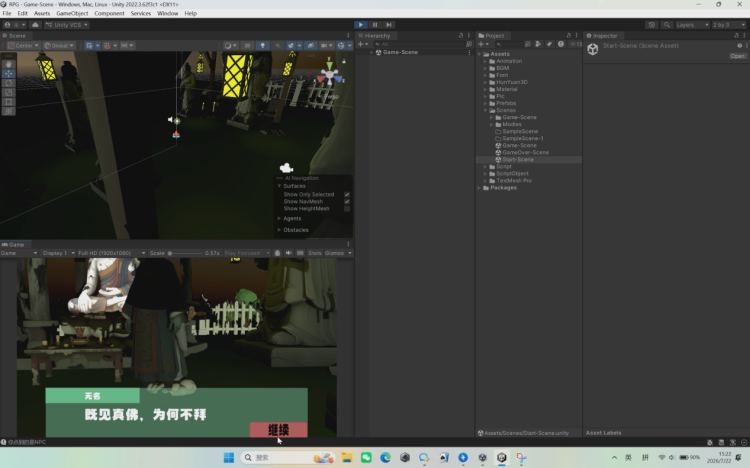This screenshot has width=750, height=468.
Task: Open the Game view mode dropdown
Action: [x=19, y=253]
